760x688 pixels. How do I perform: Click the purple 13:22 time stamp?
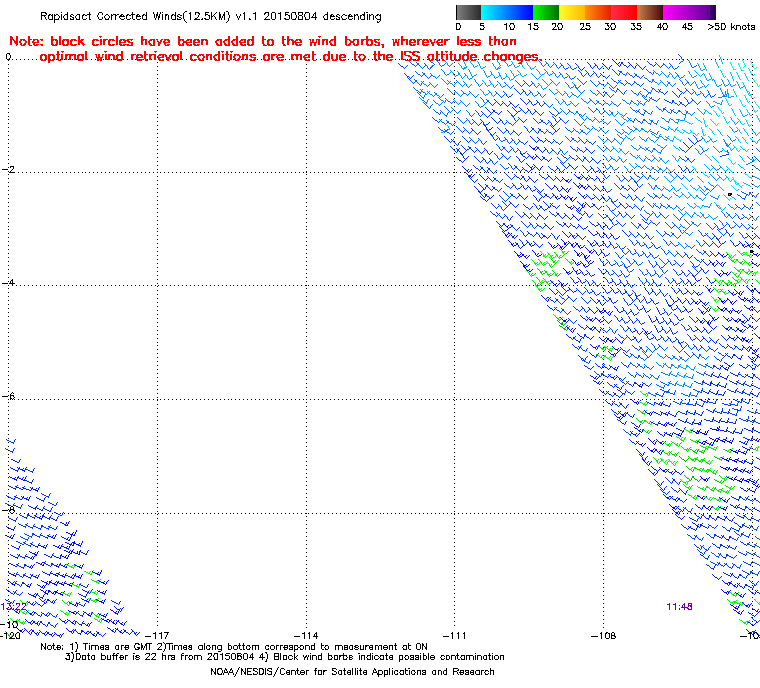click(x=14, y=607)
